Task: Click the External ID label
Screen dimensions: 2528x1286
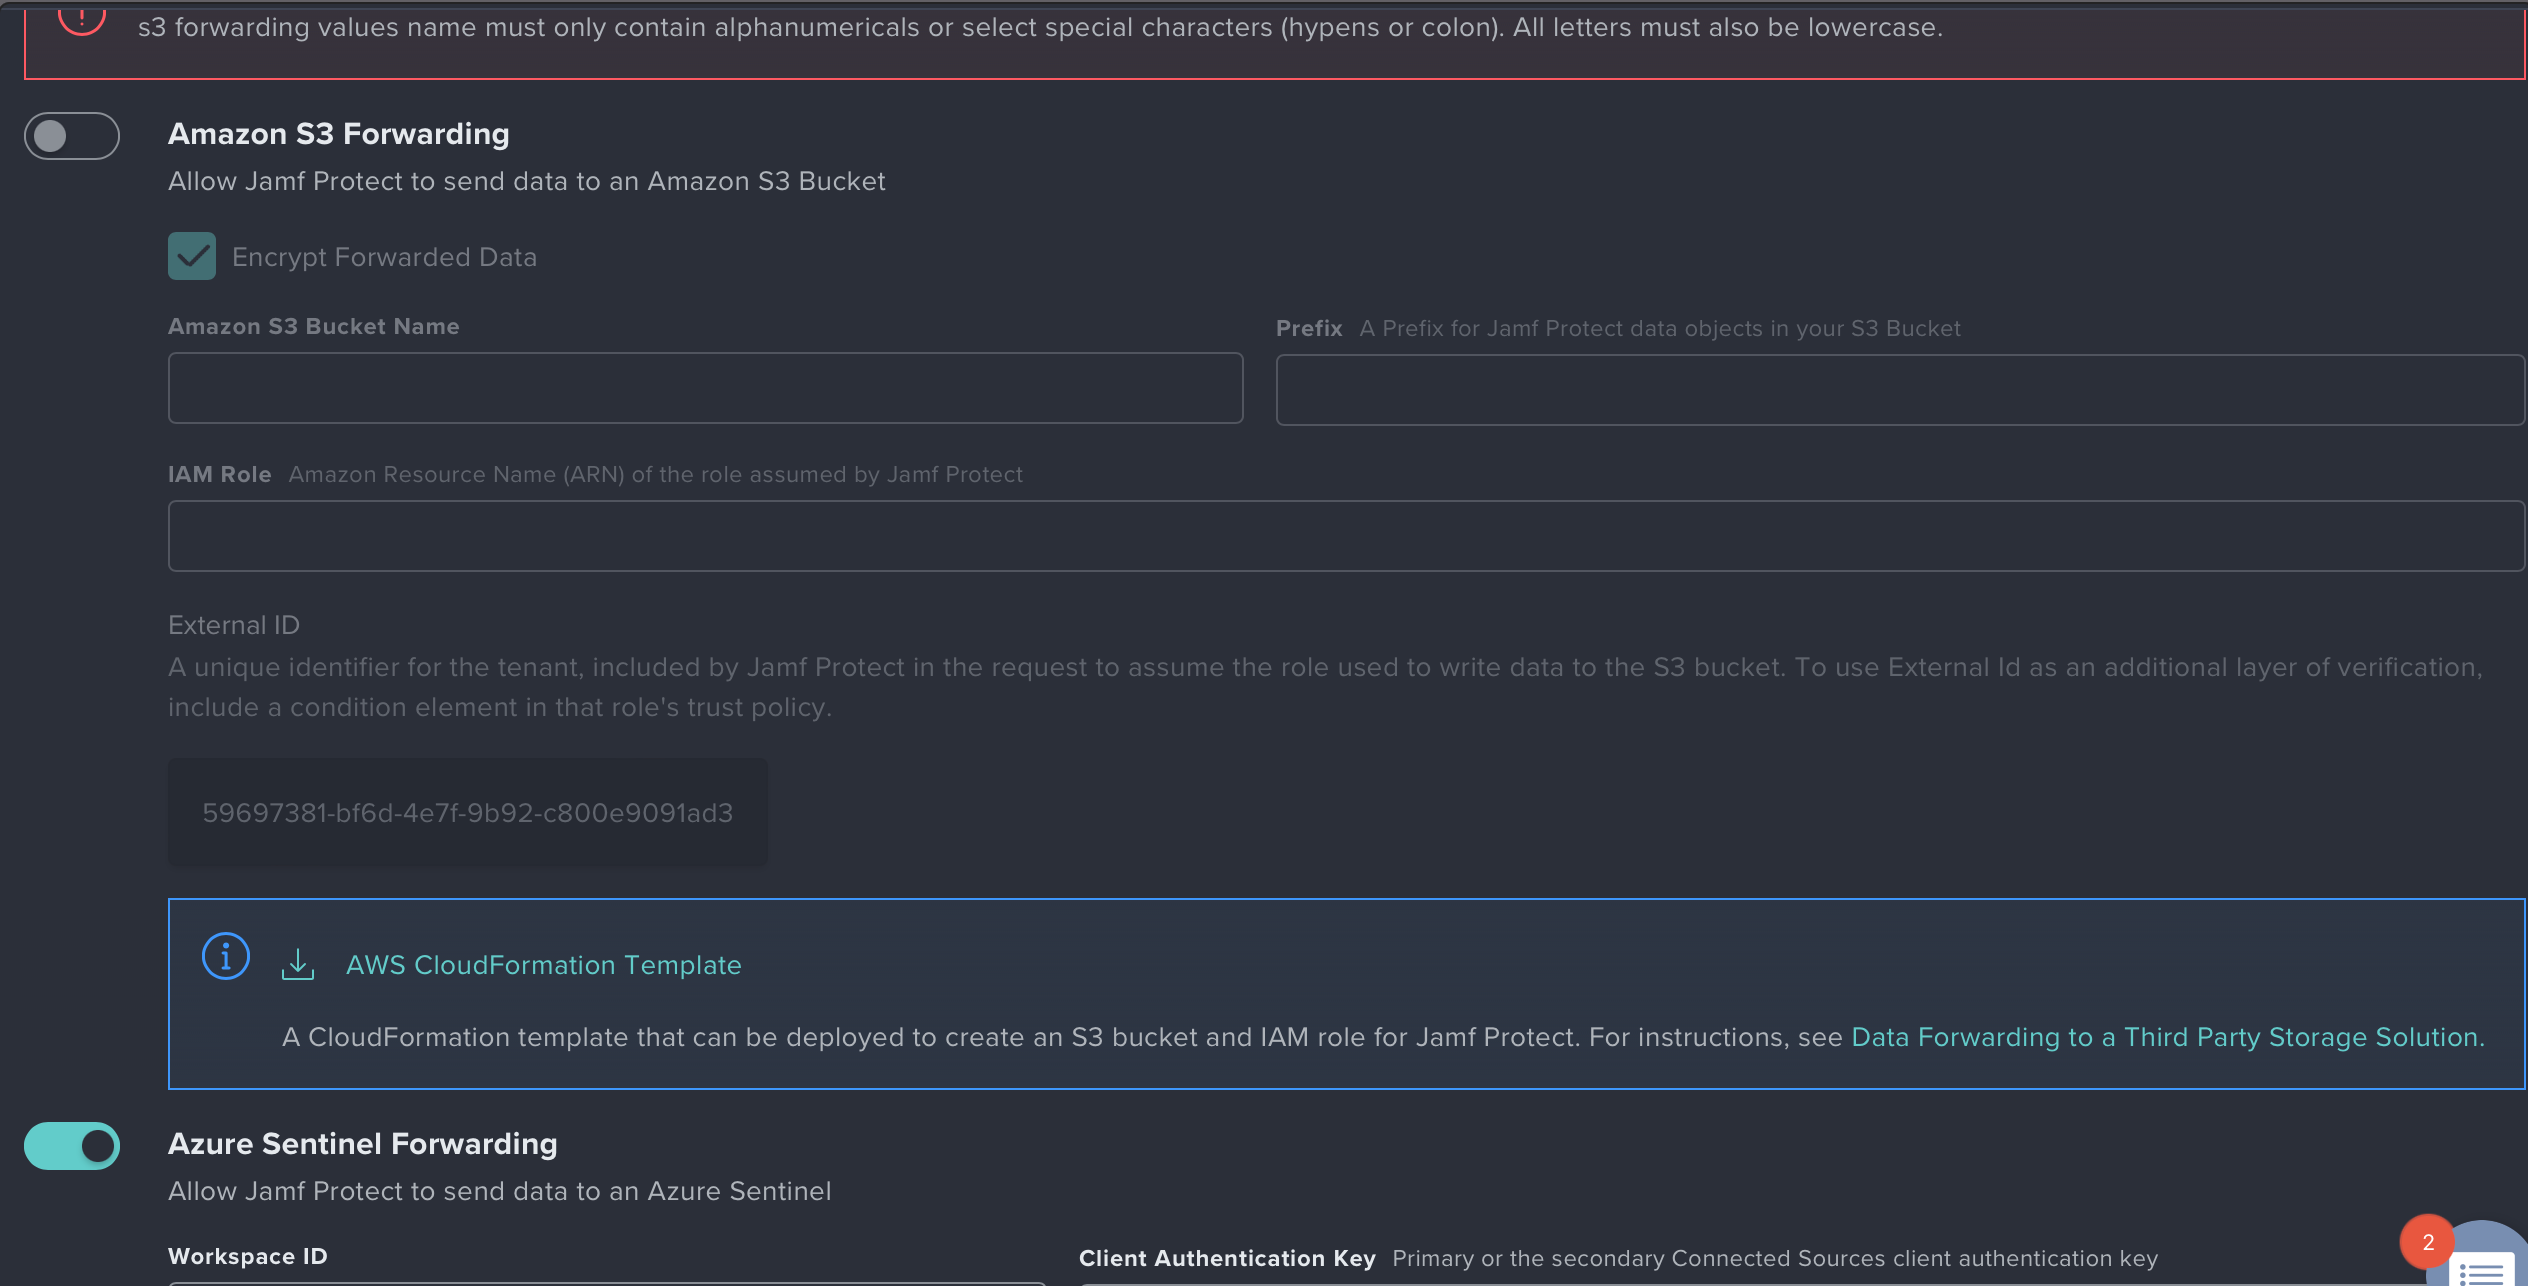Action: (x=234, y=625)
